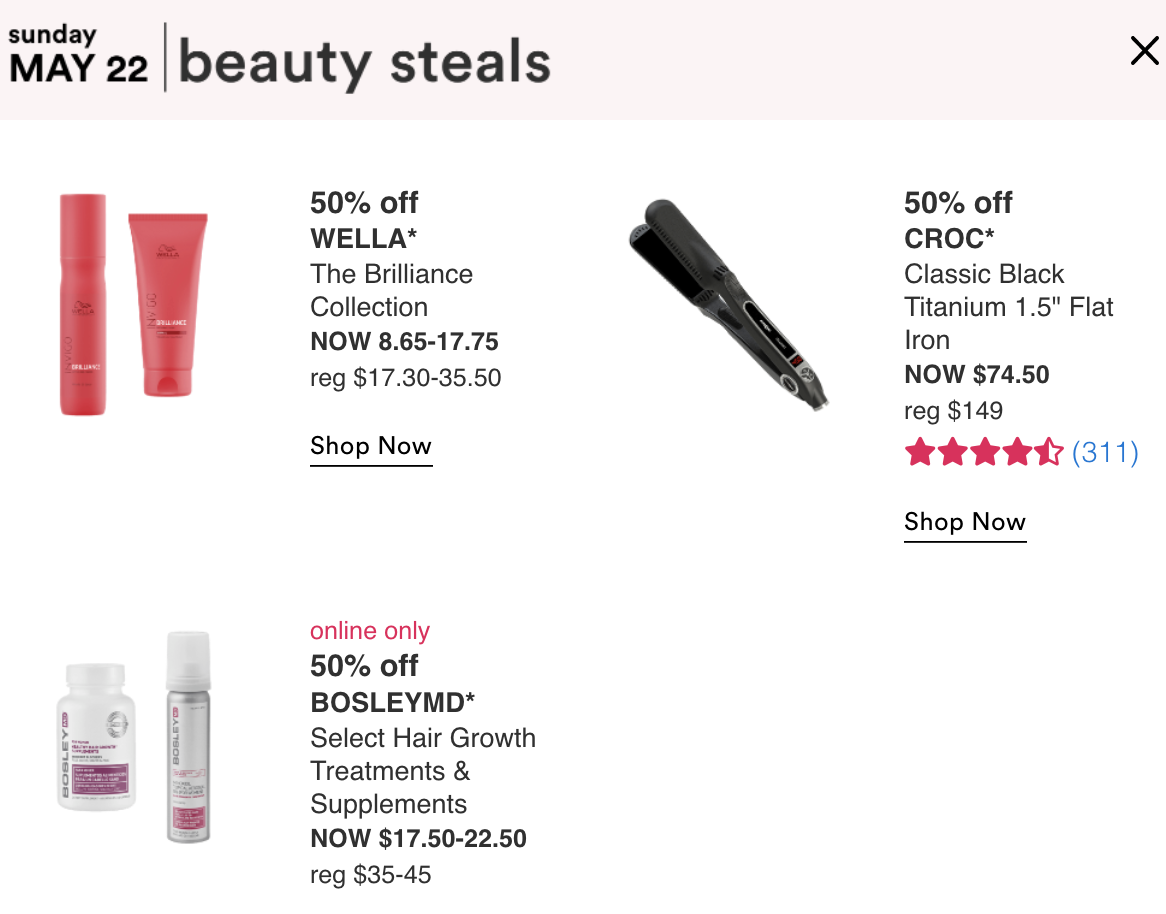Click NOW $17.50-22.50 price text
This screenshot has height=914, width=1166.
(418, 838)
